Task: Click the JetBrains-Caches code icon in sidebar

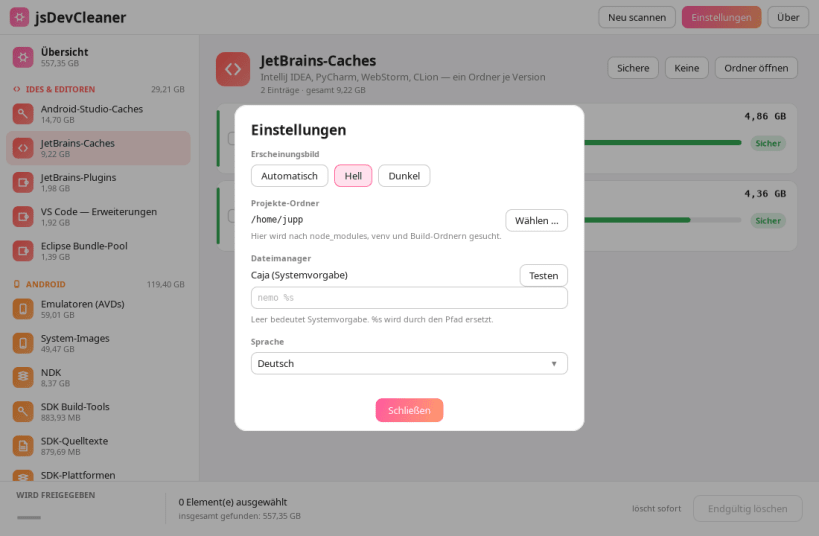Action: [x=23, y=148]
